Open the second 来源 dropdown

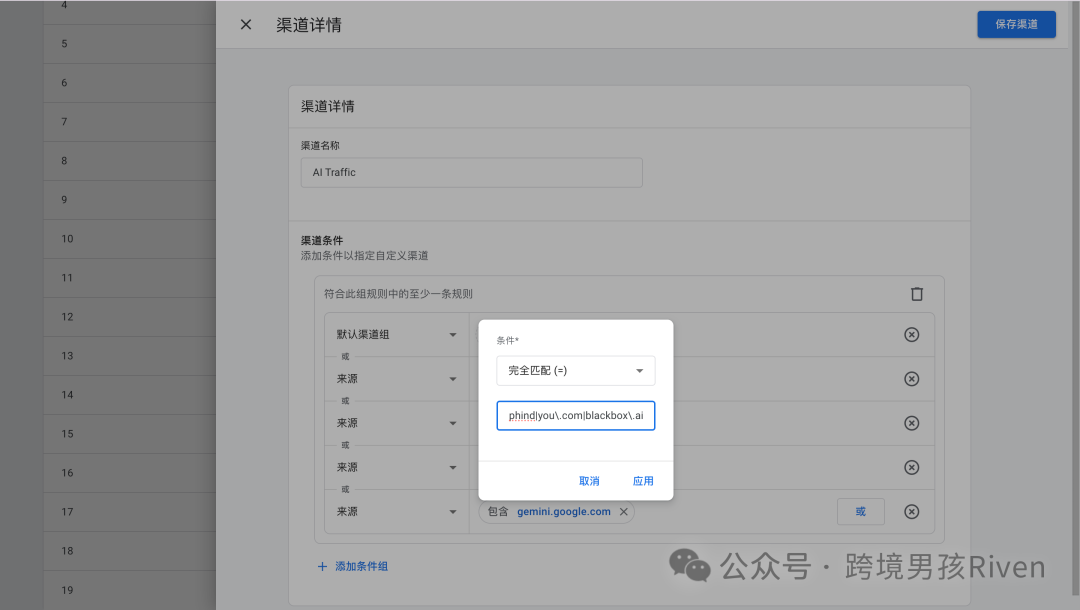point(396,423)
